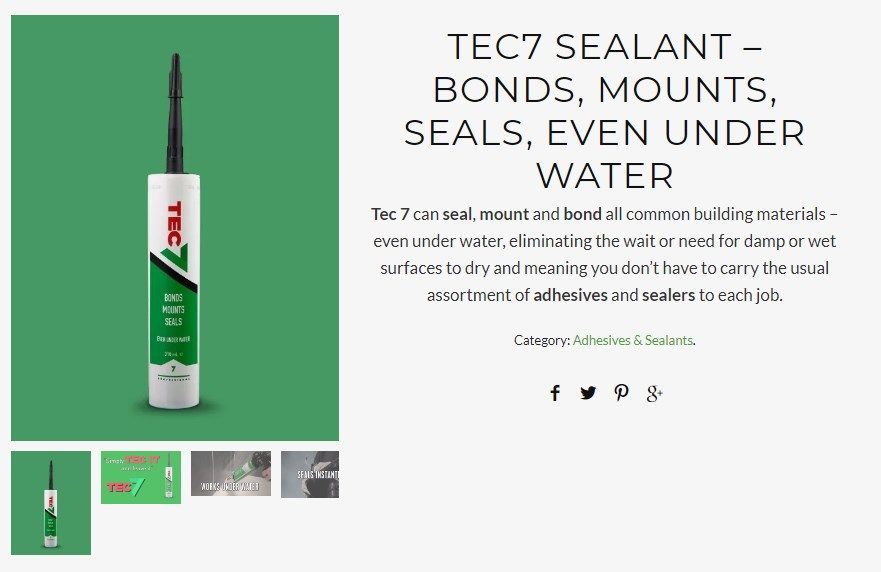881x572 pixels.
Task: Choose the 'Seals Instantly' thumbnail
Action: click(310, 474)
